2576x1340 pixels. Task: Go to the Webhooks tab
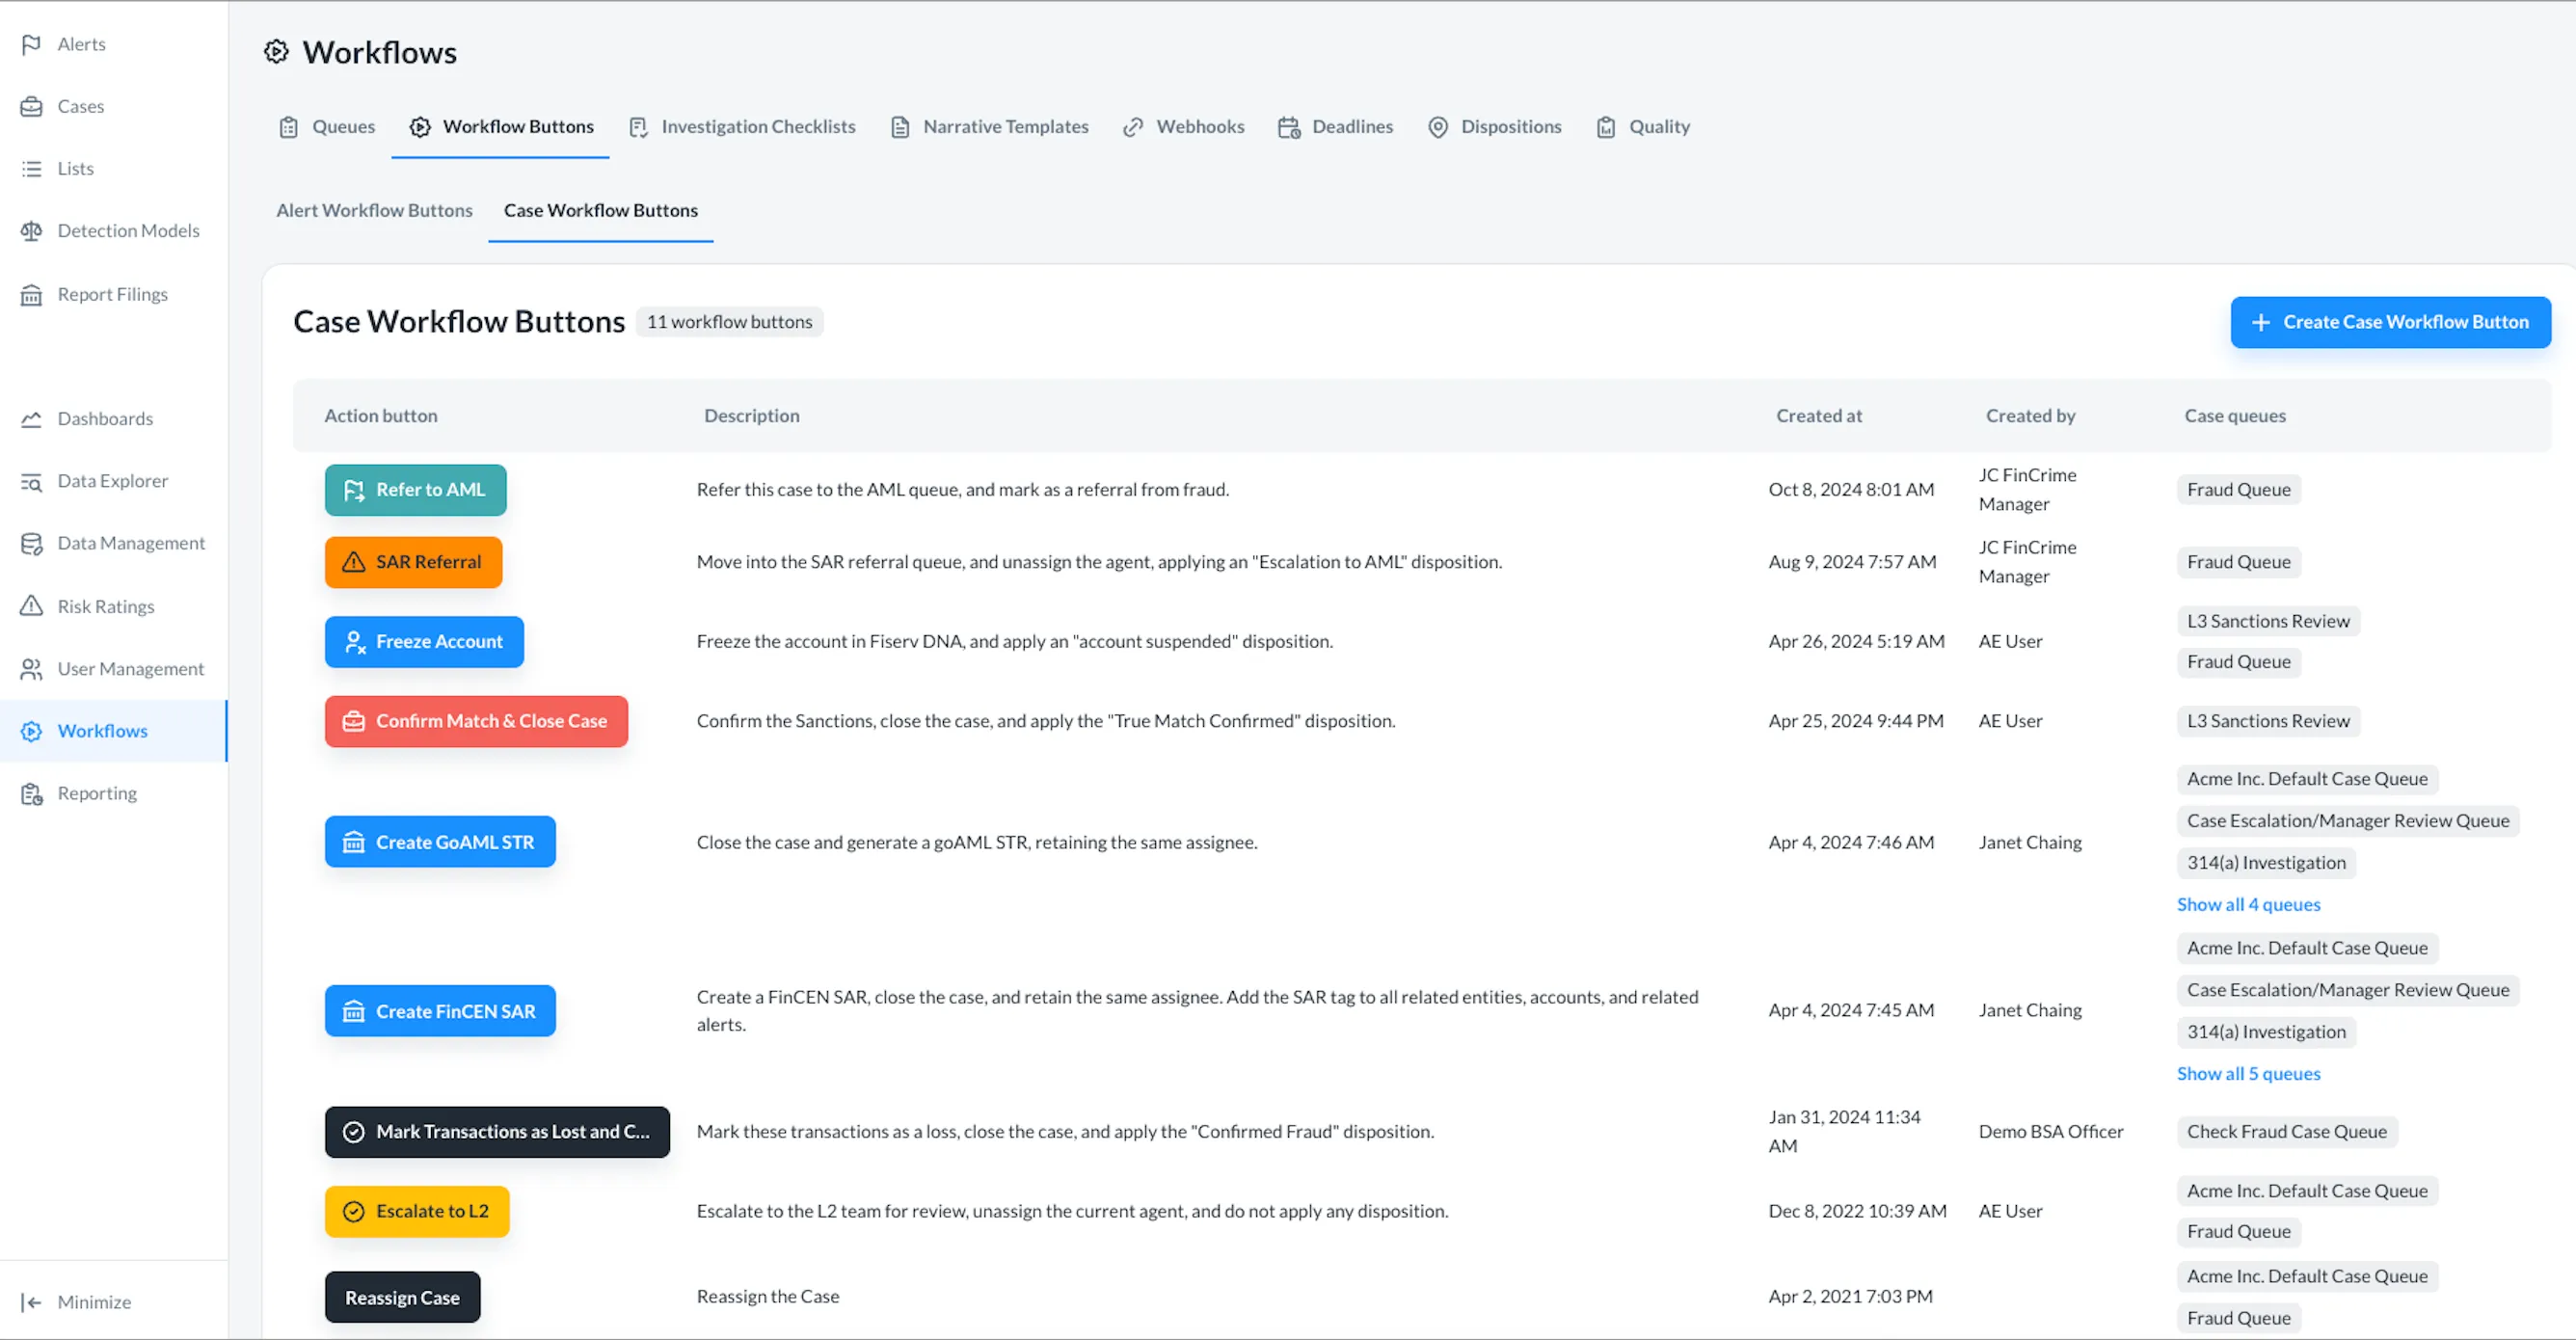[1184, 127]
